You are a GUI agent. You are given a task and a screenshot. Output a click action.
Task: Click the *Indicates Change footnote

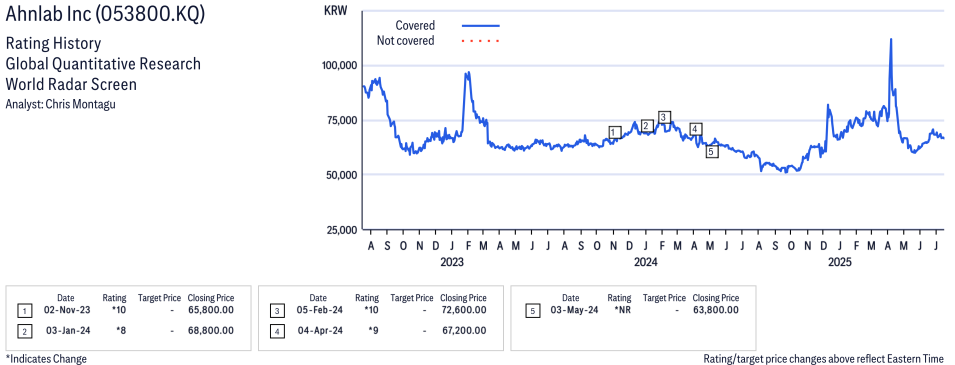[46, 358]
